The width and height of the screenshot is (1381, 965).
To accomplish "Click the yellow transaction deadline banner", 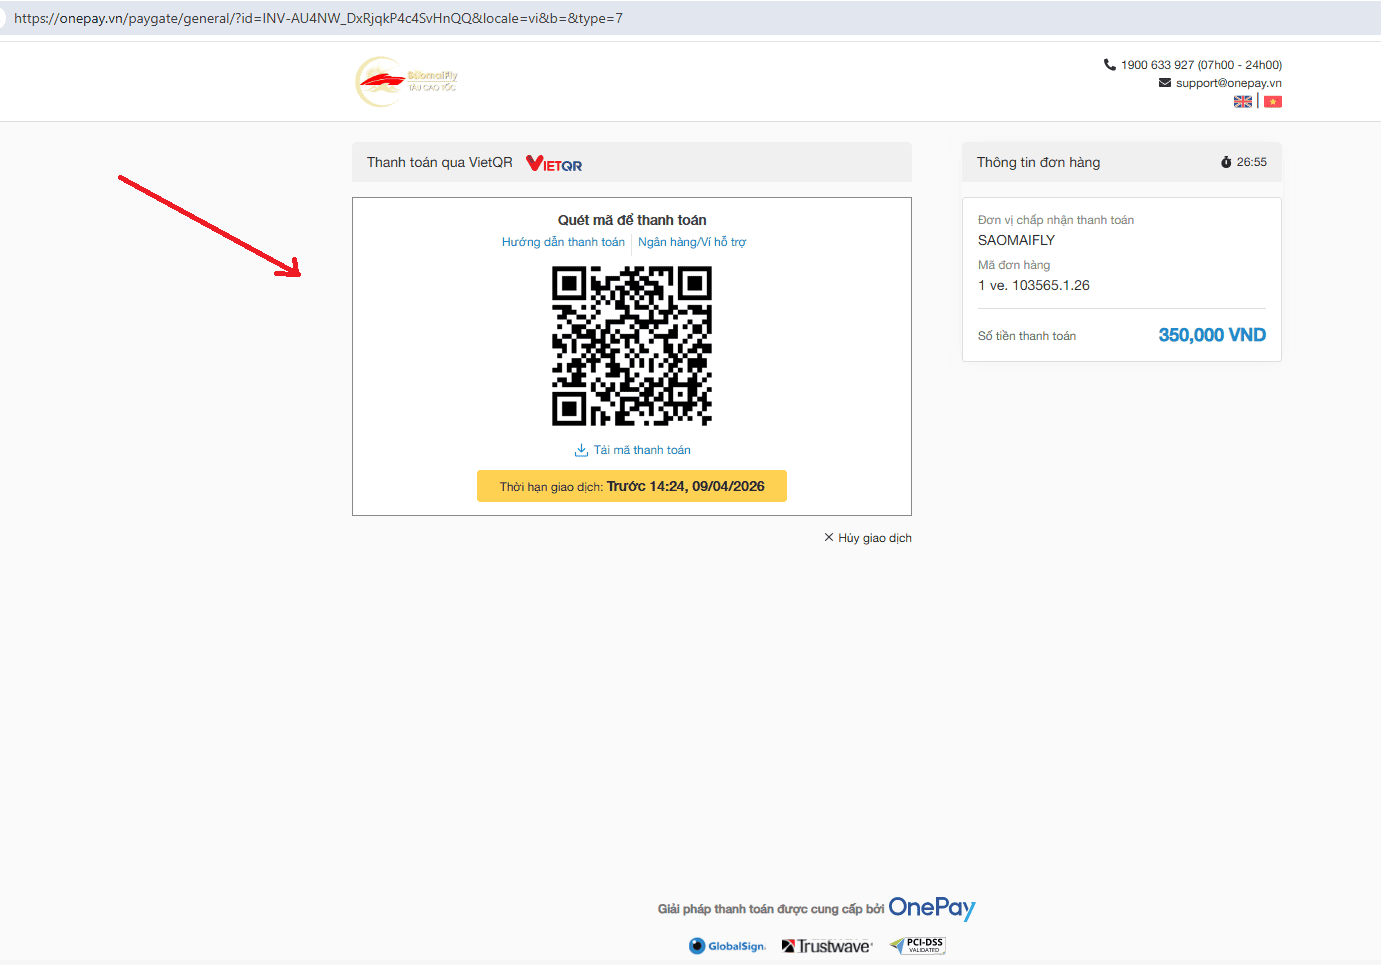I will pyautogui.click(x=632, y=486).
